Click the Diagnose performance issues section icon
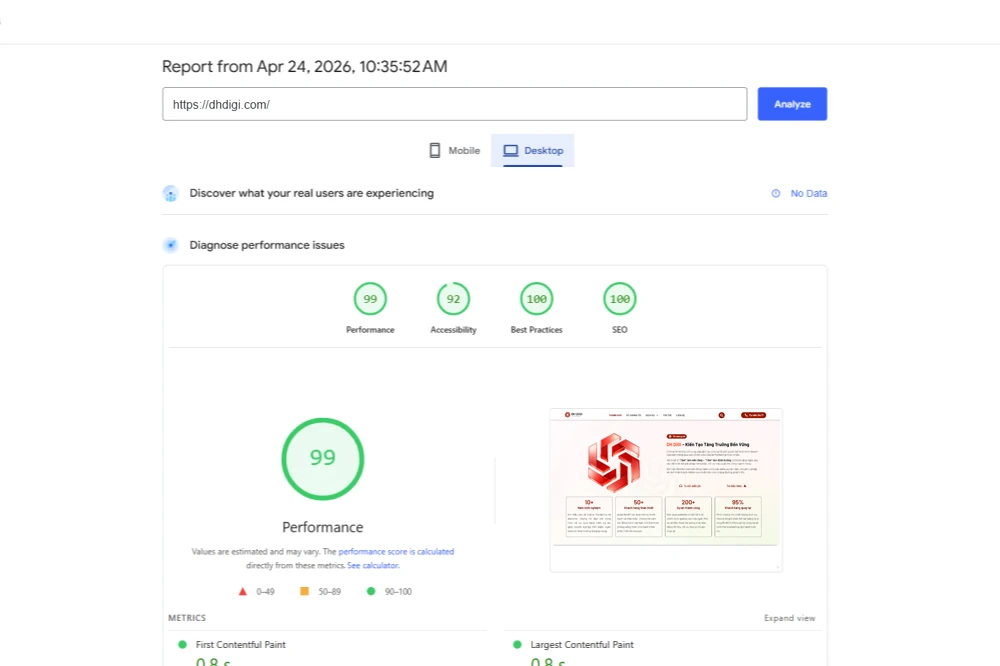Screen dimensions: 1000x666 click(170, 245)
